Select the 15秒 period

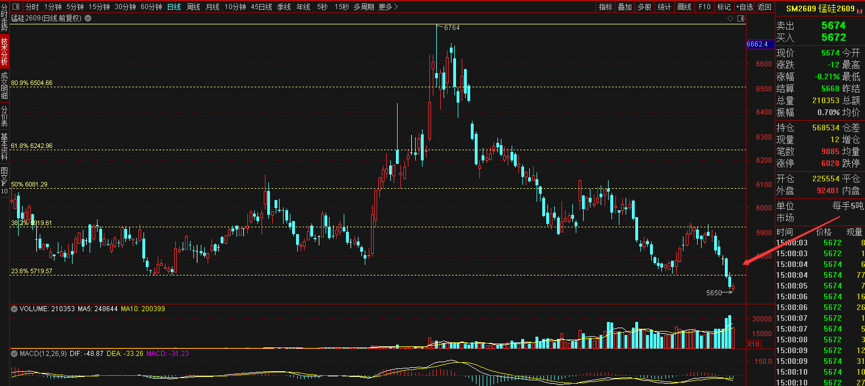tap(341, 7)
